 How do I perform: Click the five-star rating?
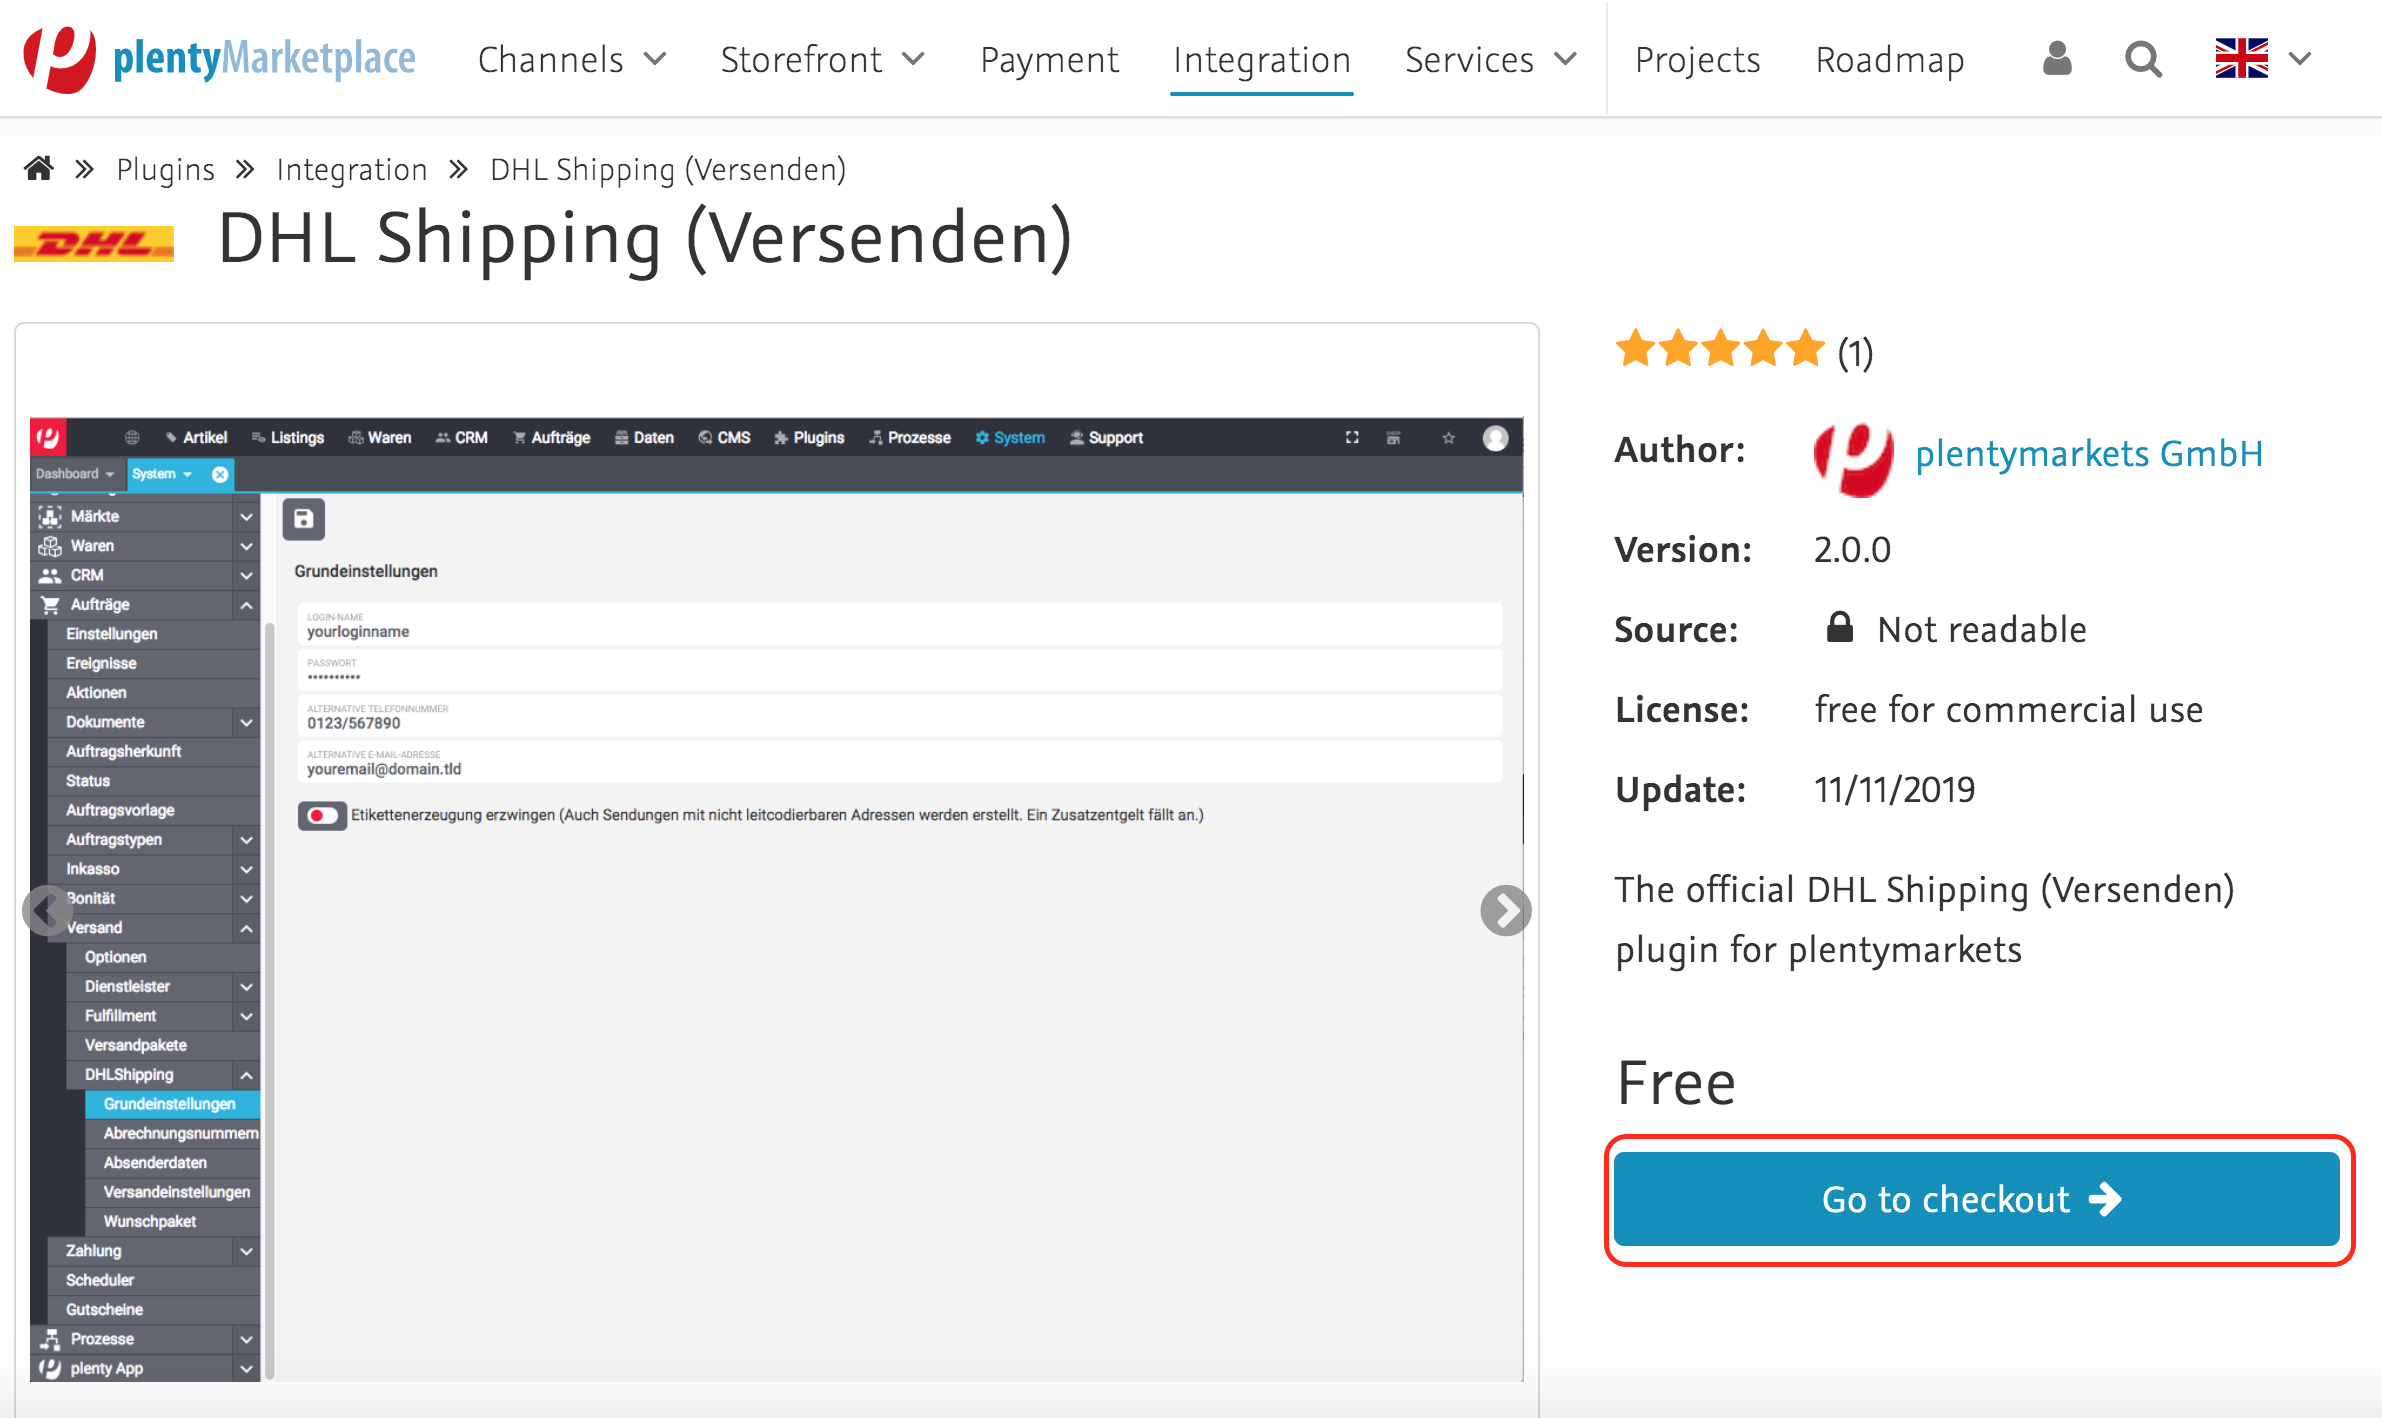pyautogui.click(x=1720, y=350)
